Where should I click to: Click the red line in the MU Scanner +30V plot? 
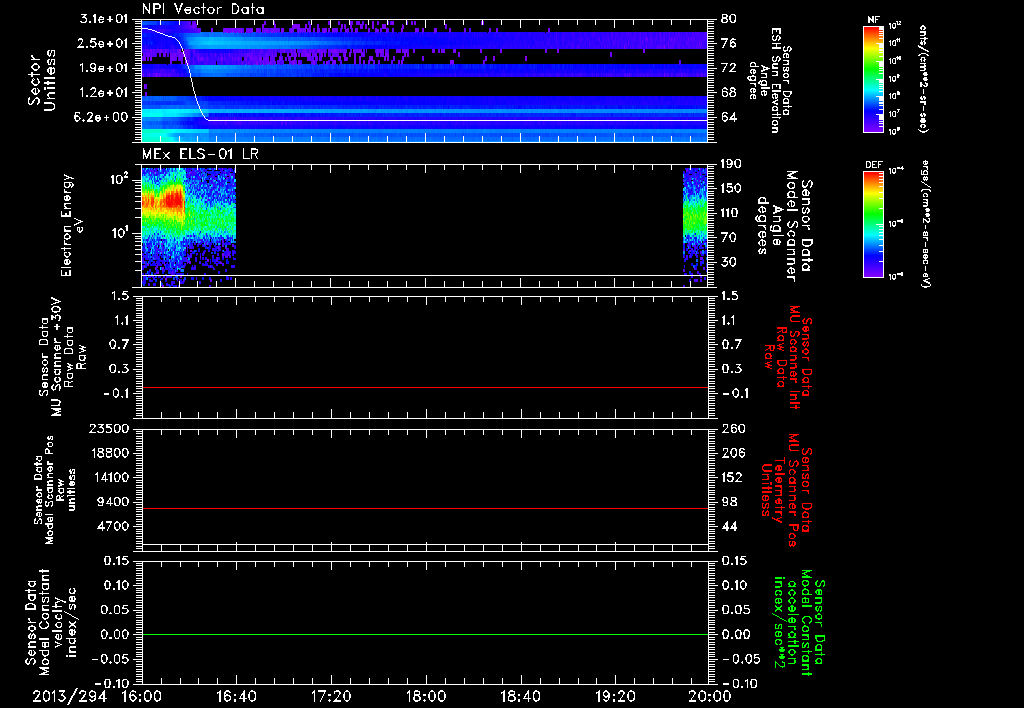425,387
